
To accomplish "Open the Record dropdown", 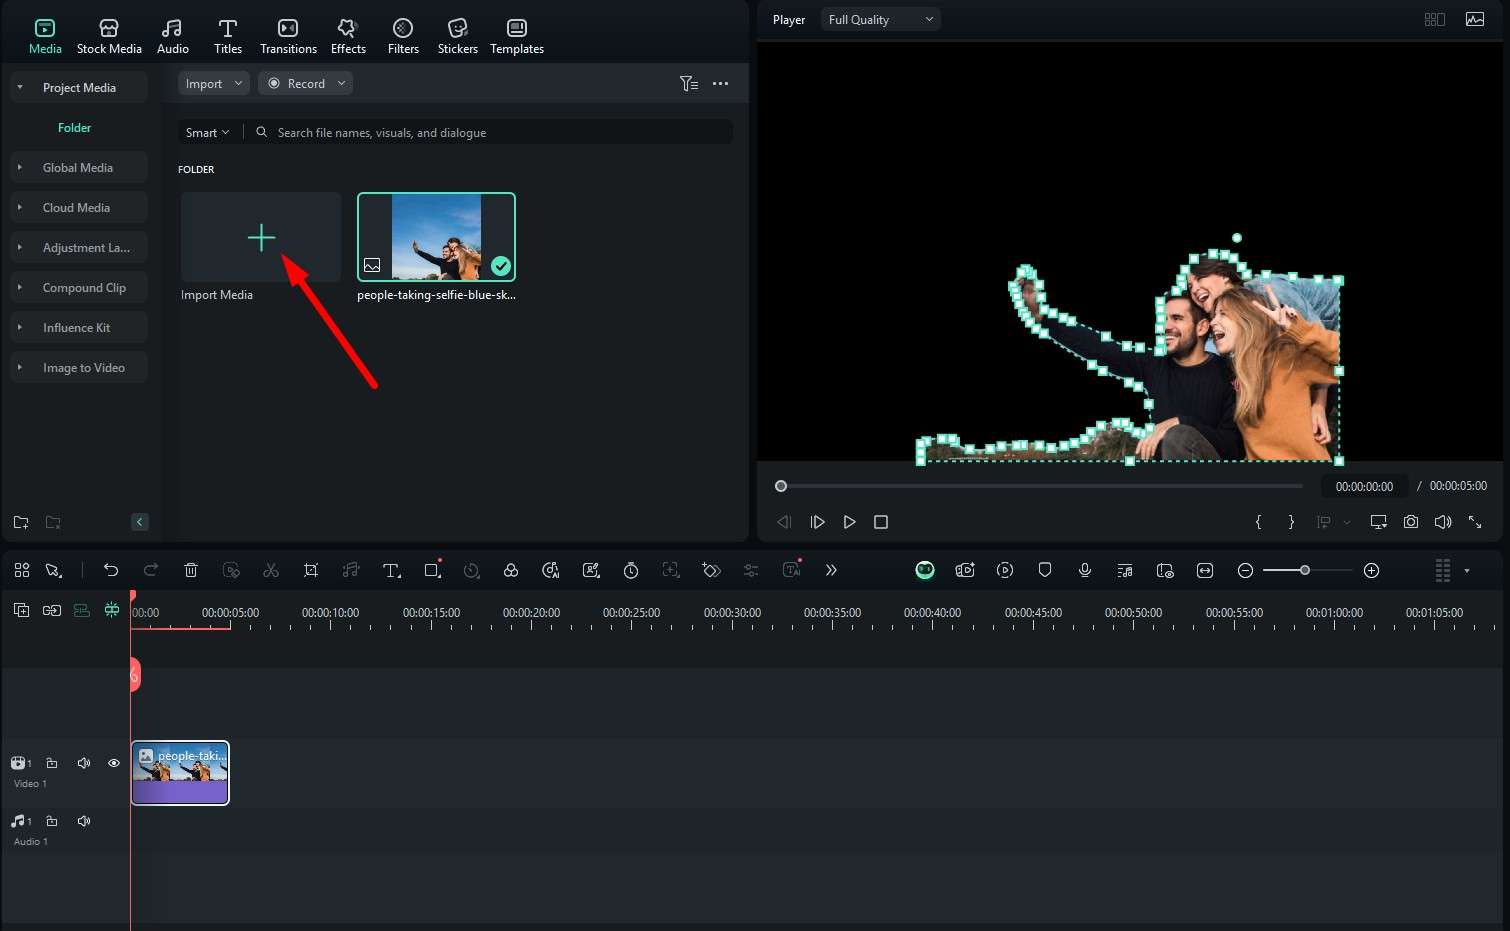I will click(305, 84).
